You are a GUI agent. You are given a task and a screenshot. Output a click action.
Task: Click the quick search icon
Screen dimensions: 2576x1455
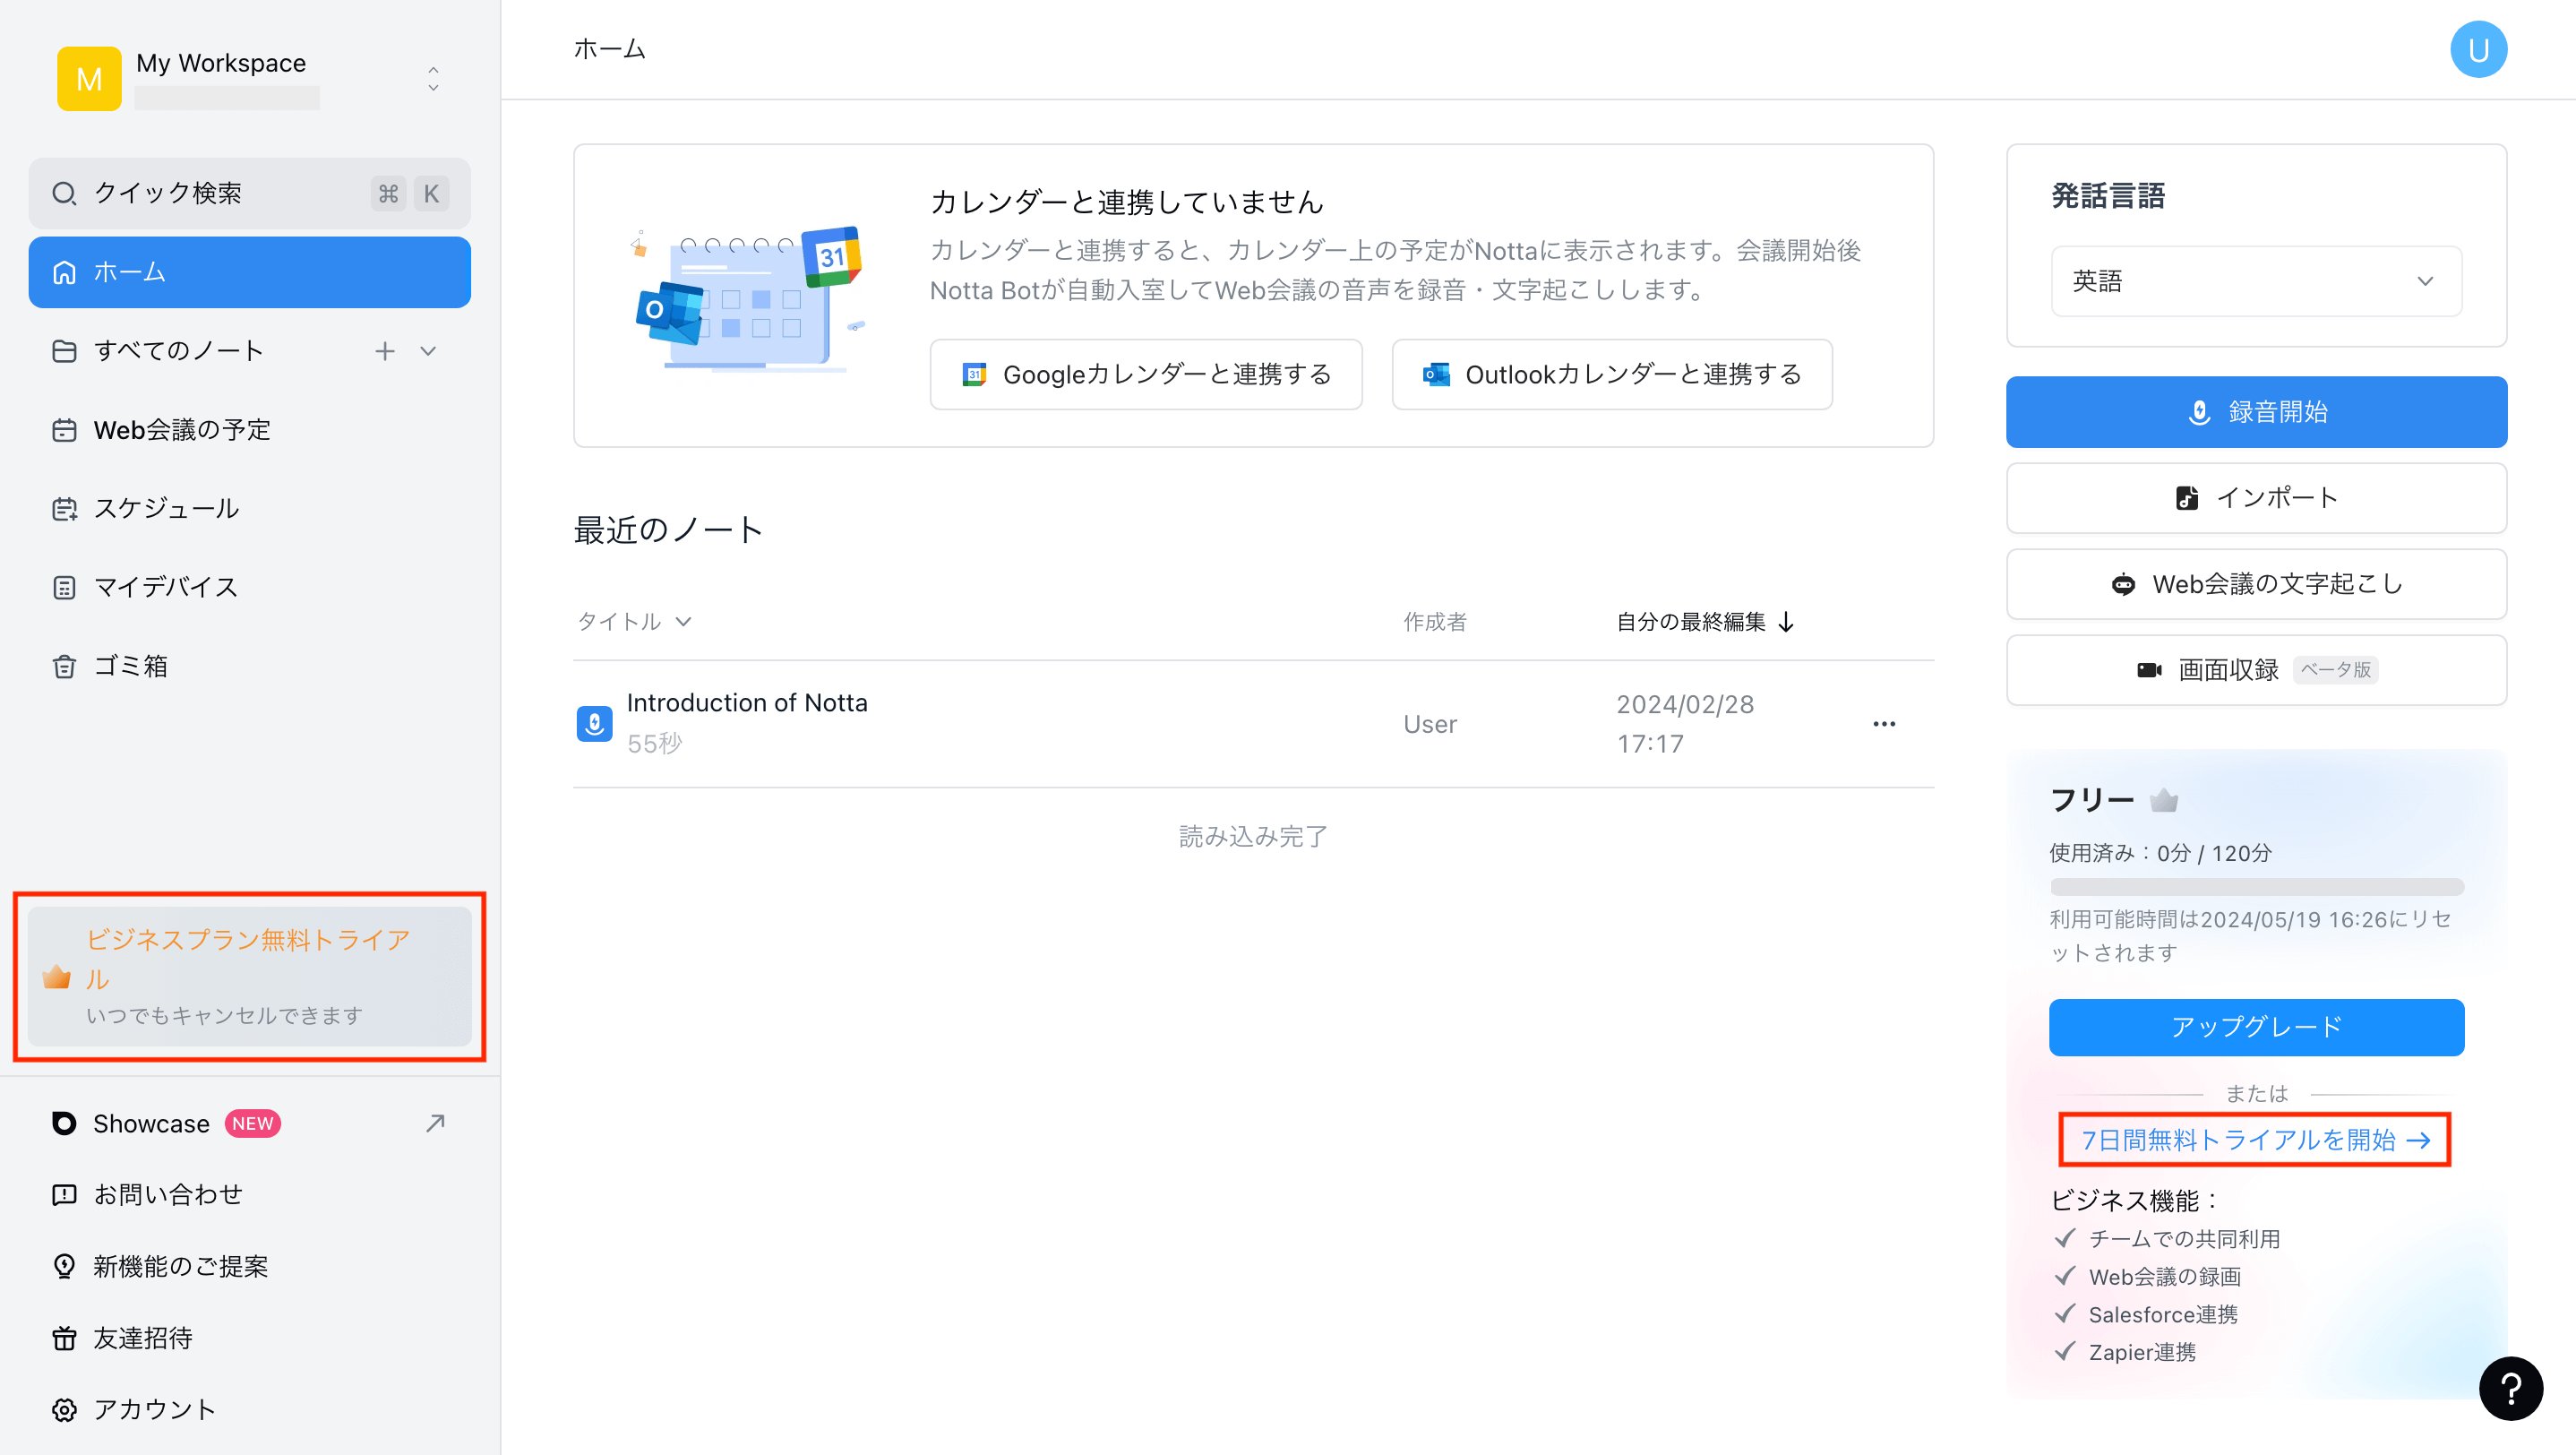[64, 194]
